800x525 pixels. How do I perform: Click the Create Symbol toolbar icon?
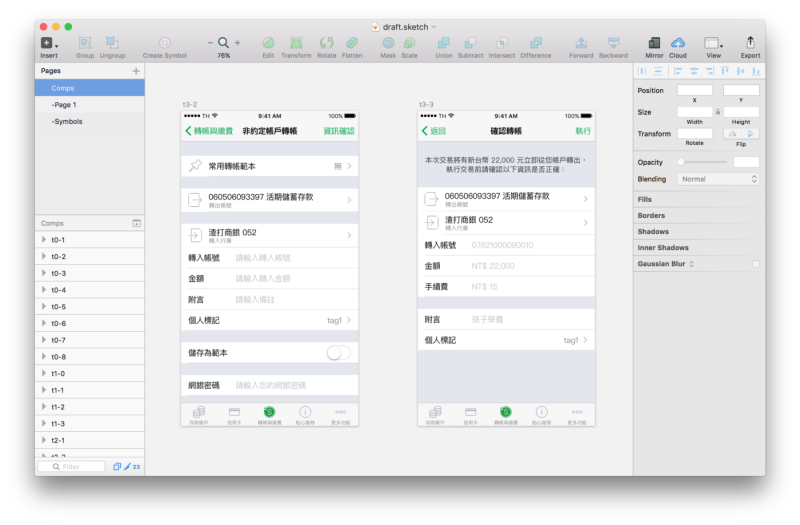164,43
